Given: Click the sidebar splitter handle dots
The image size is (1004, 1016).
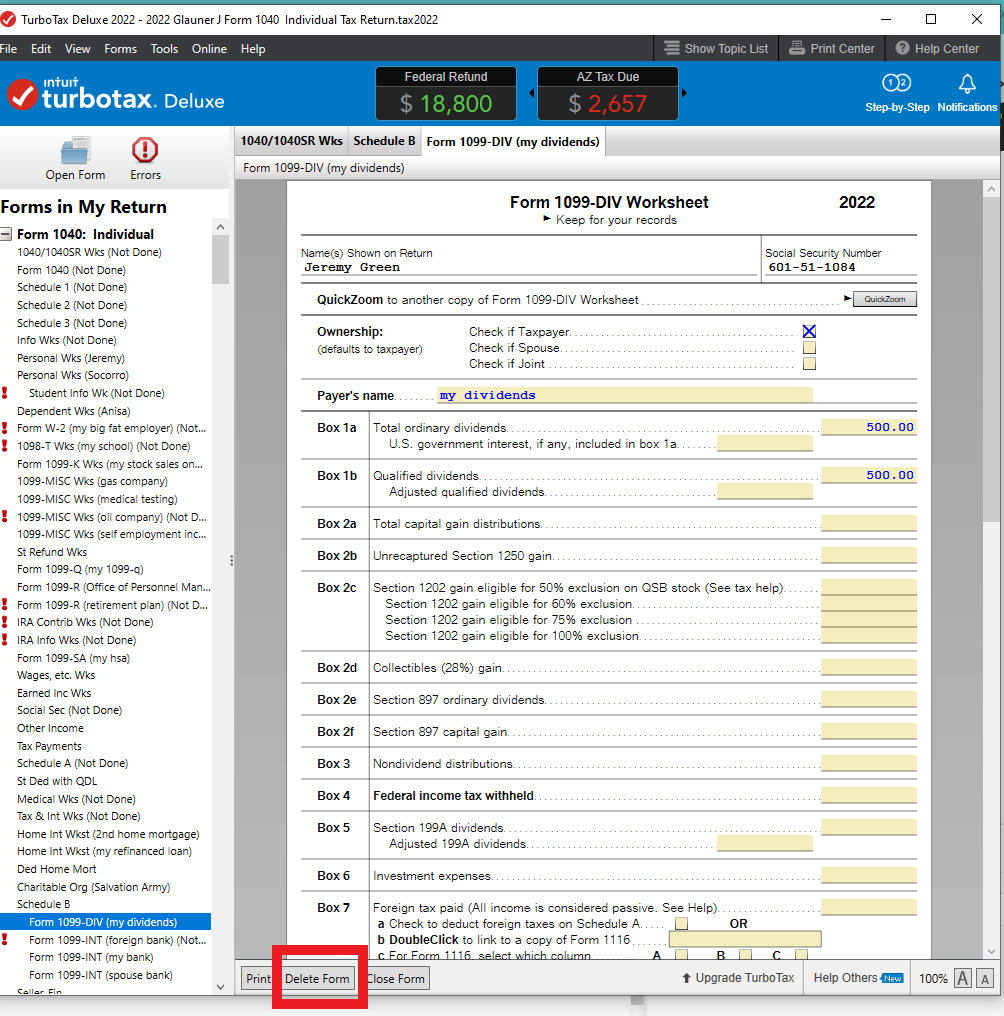Looking at the screenshot, I should [231, 561].
